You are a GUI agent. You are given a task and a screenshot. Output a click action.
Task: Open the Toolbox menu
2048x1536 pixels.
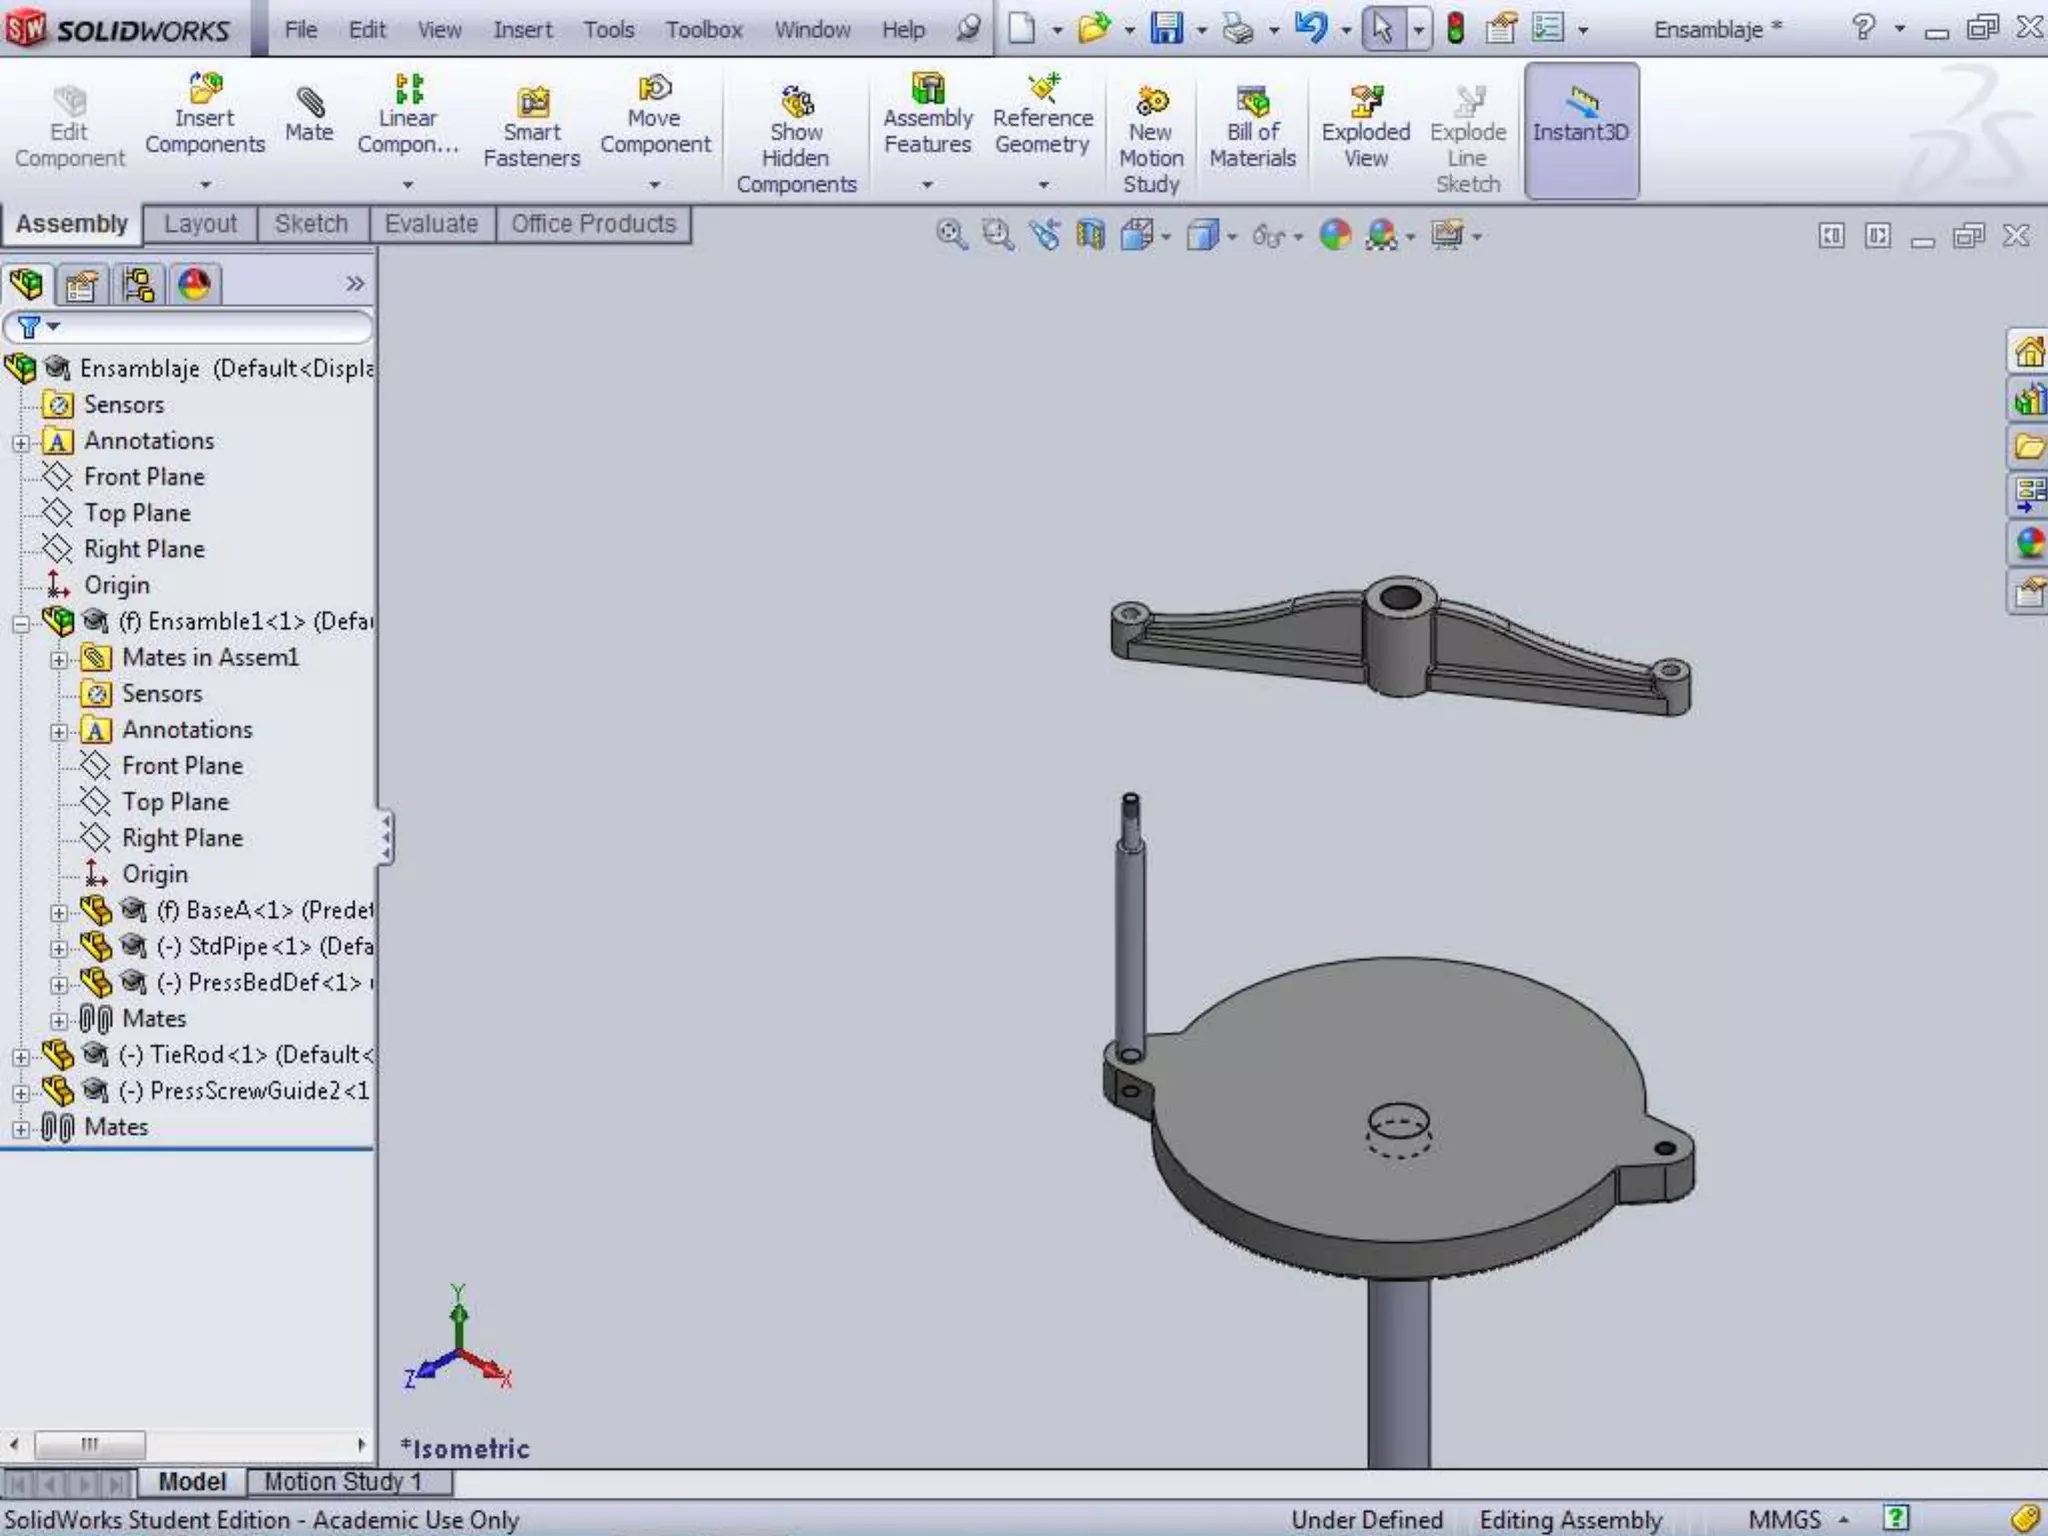point(704,30)
